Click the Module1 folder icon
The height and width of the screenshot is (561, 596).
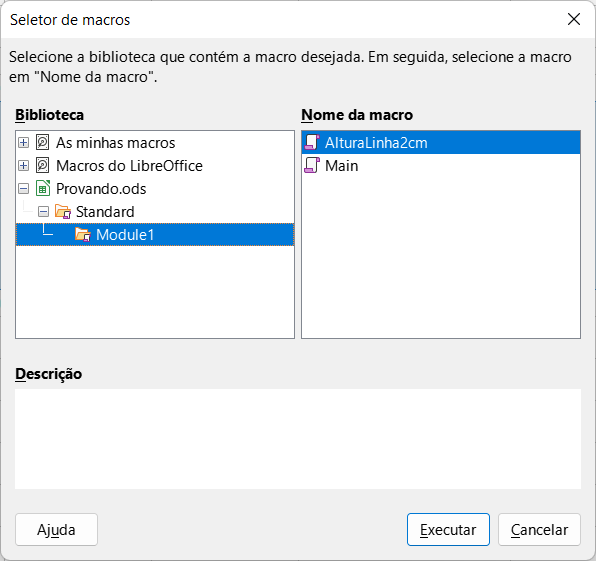pyautogui.click(x=82, y=235)
